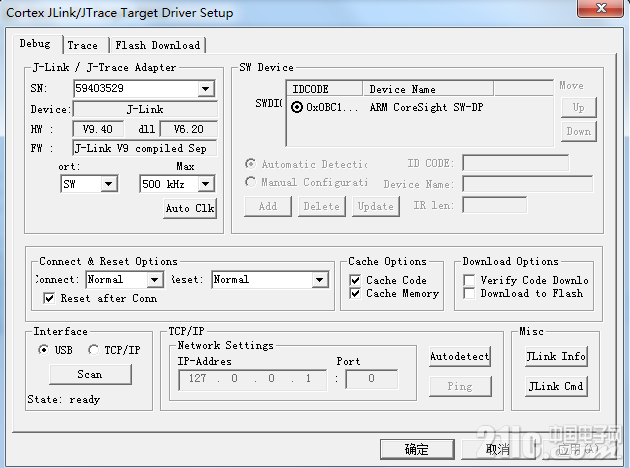Open the Max clock 500 kHz dropdown
The height and width of the screenshot is (468, 630).
[x=205, y=184]
